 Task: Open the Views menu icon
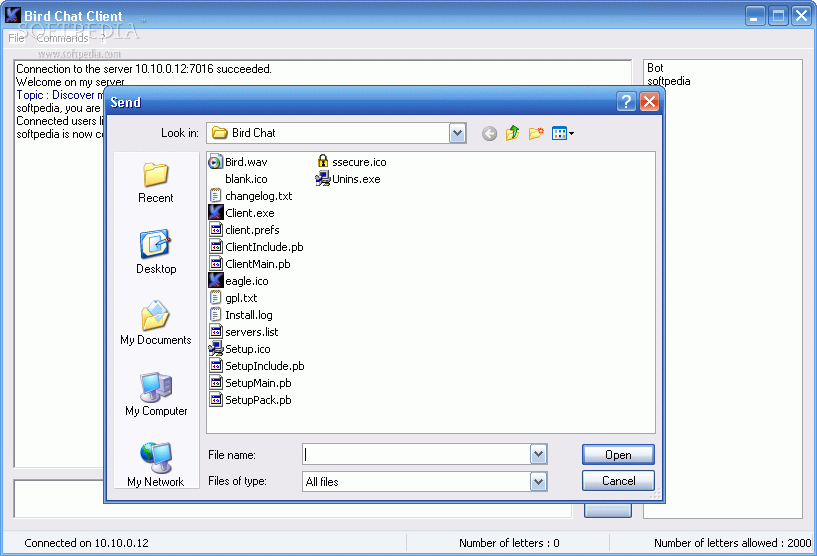point(559,133)
